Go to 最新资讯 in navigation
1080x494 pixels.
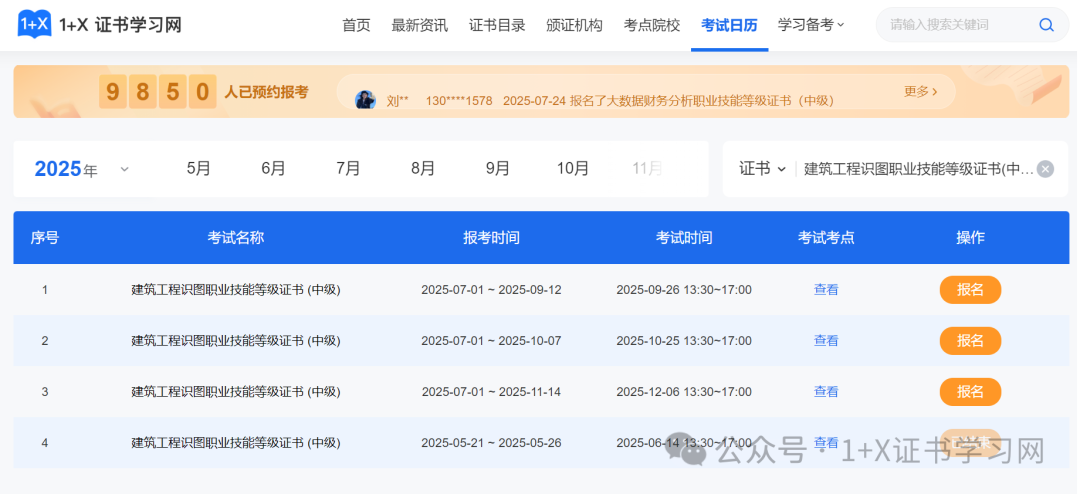[x=419, y=25]
